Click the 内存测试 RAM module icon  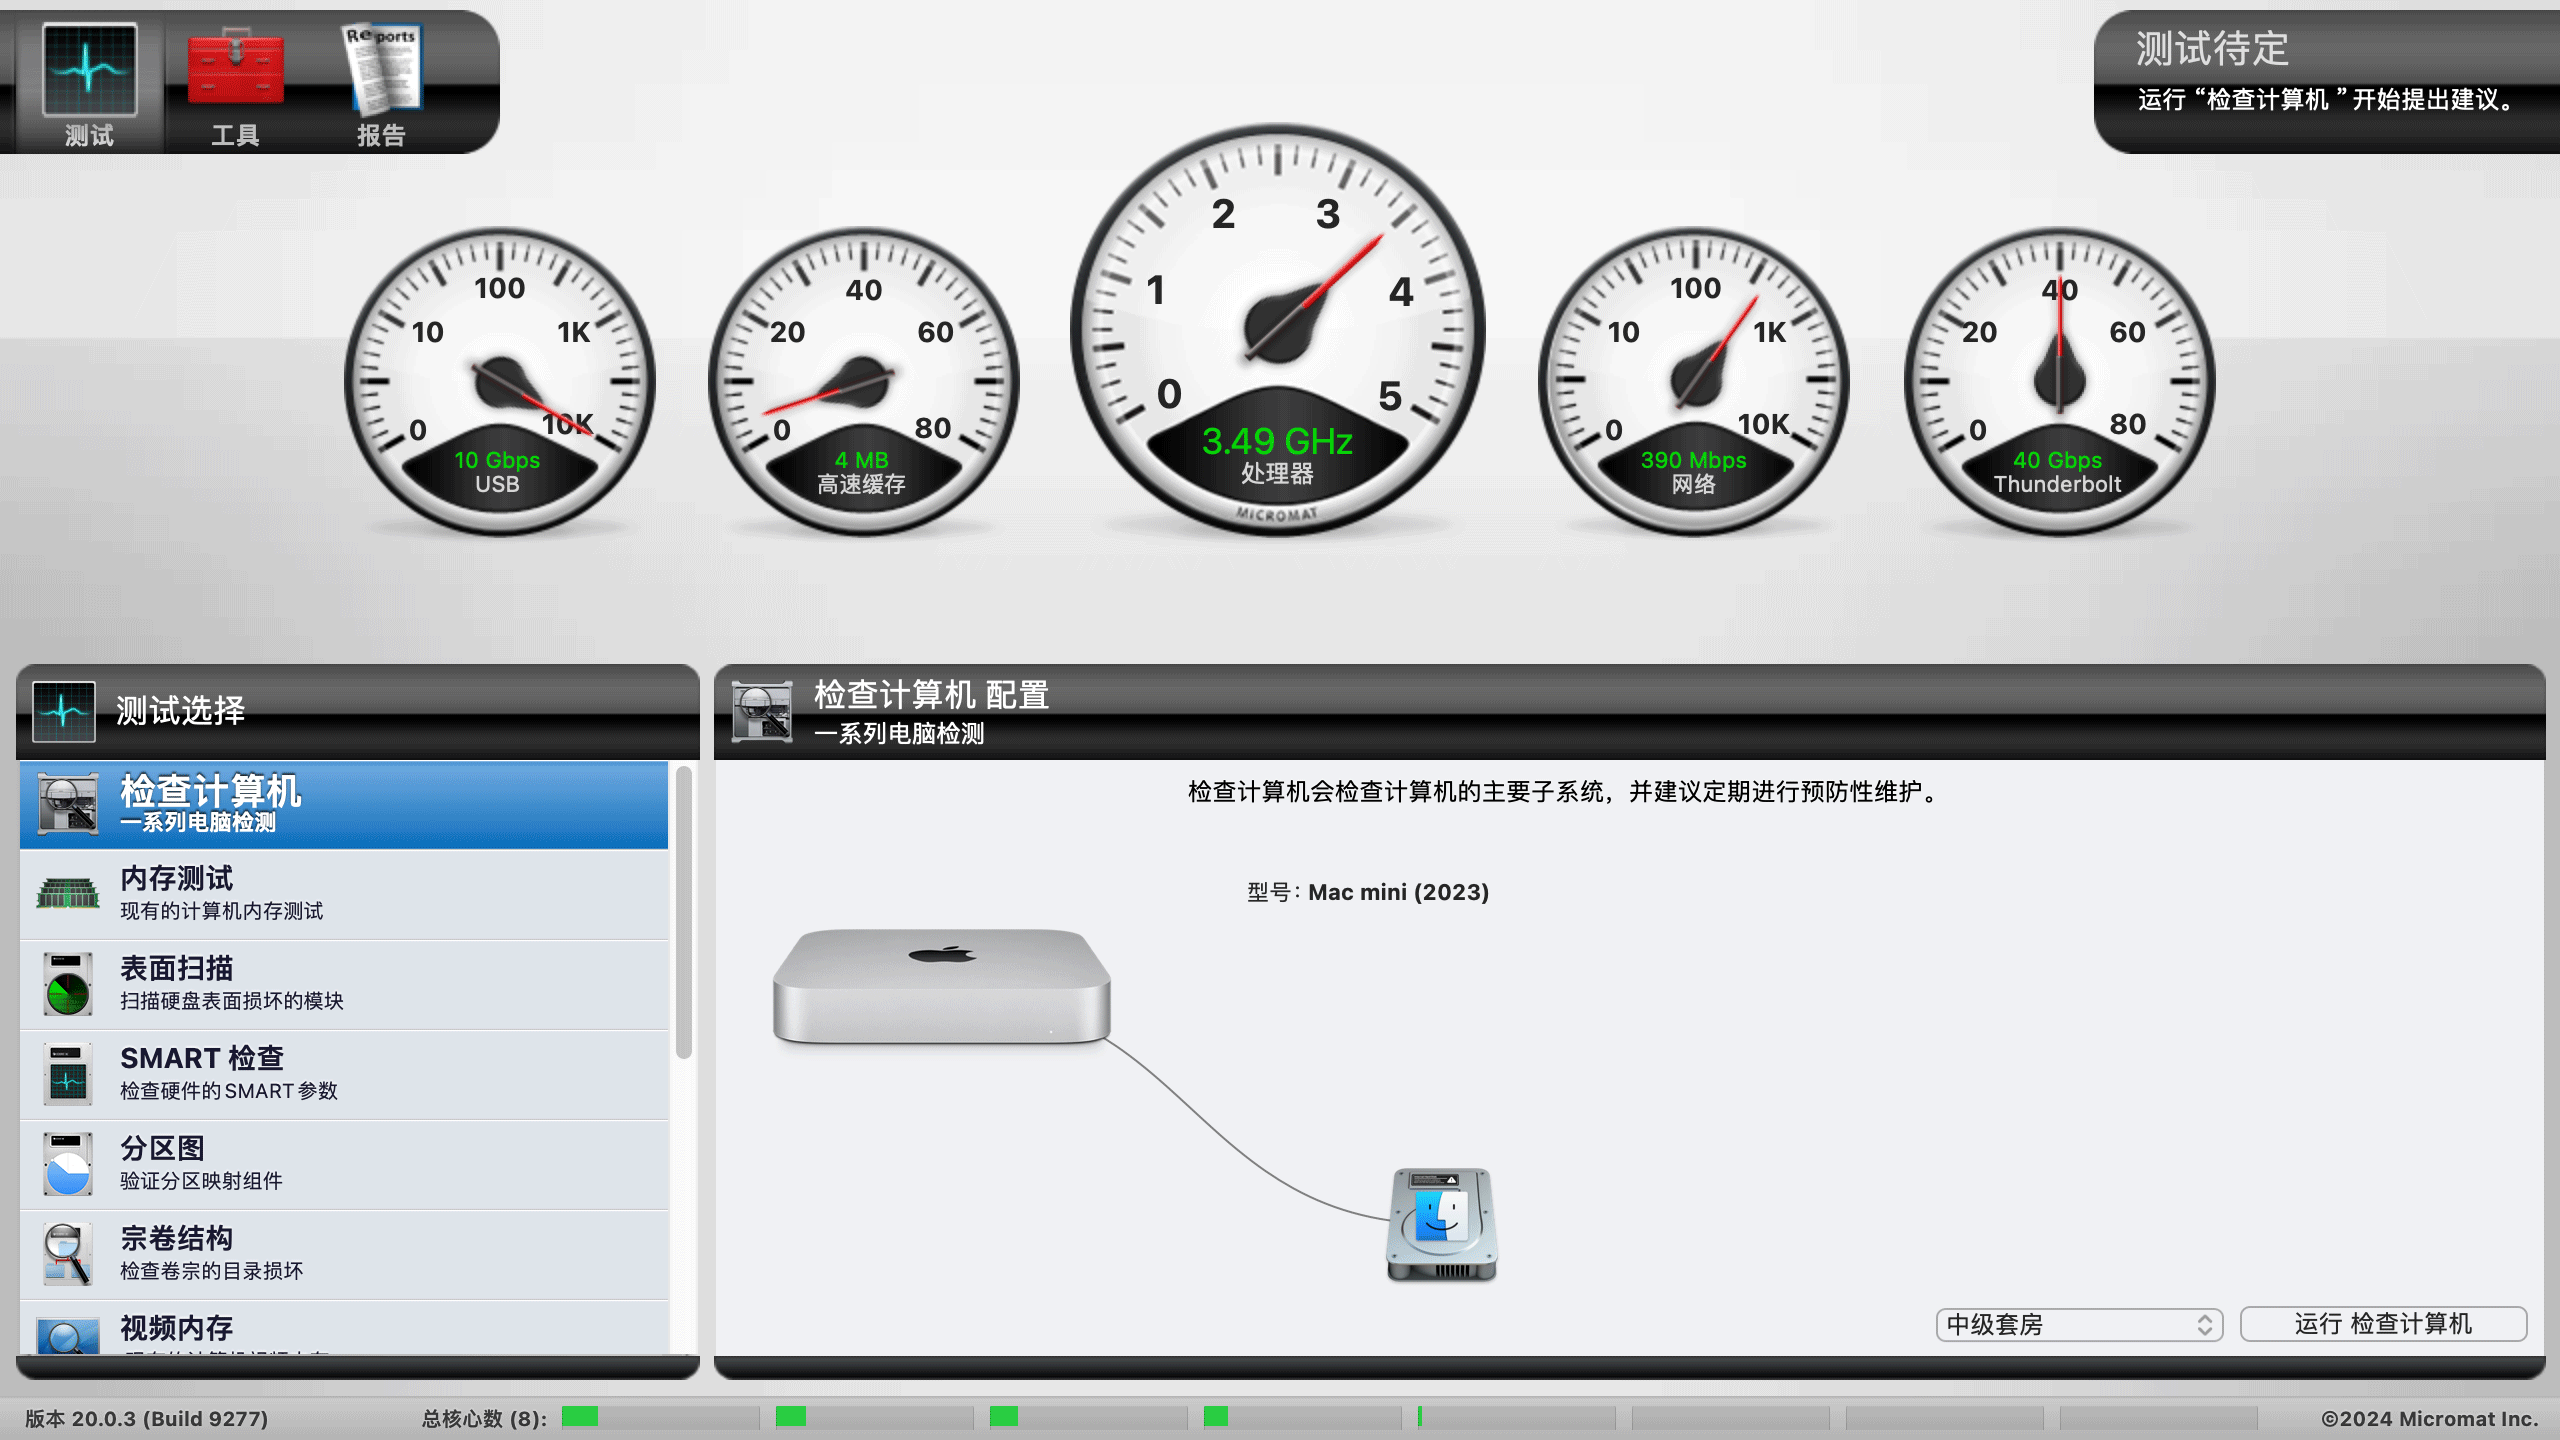(x=68, y=893)
